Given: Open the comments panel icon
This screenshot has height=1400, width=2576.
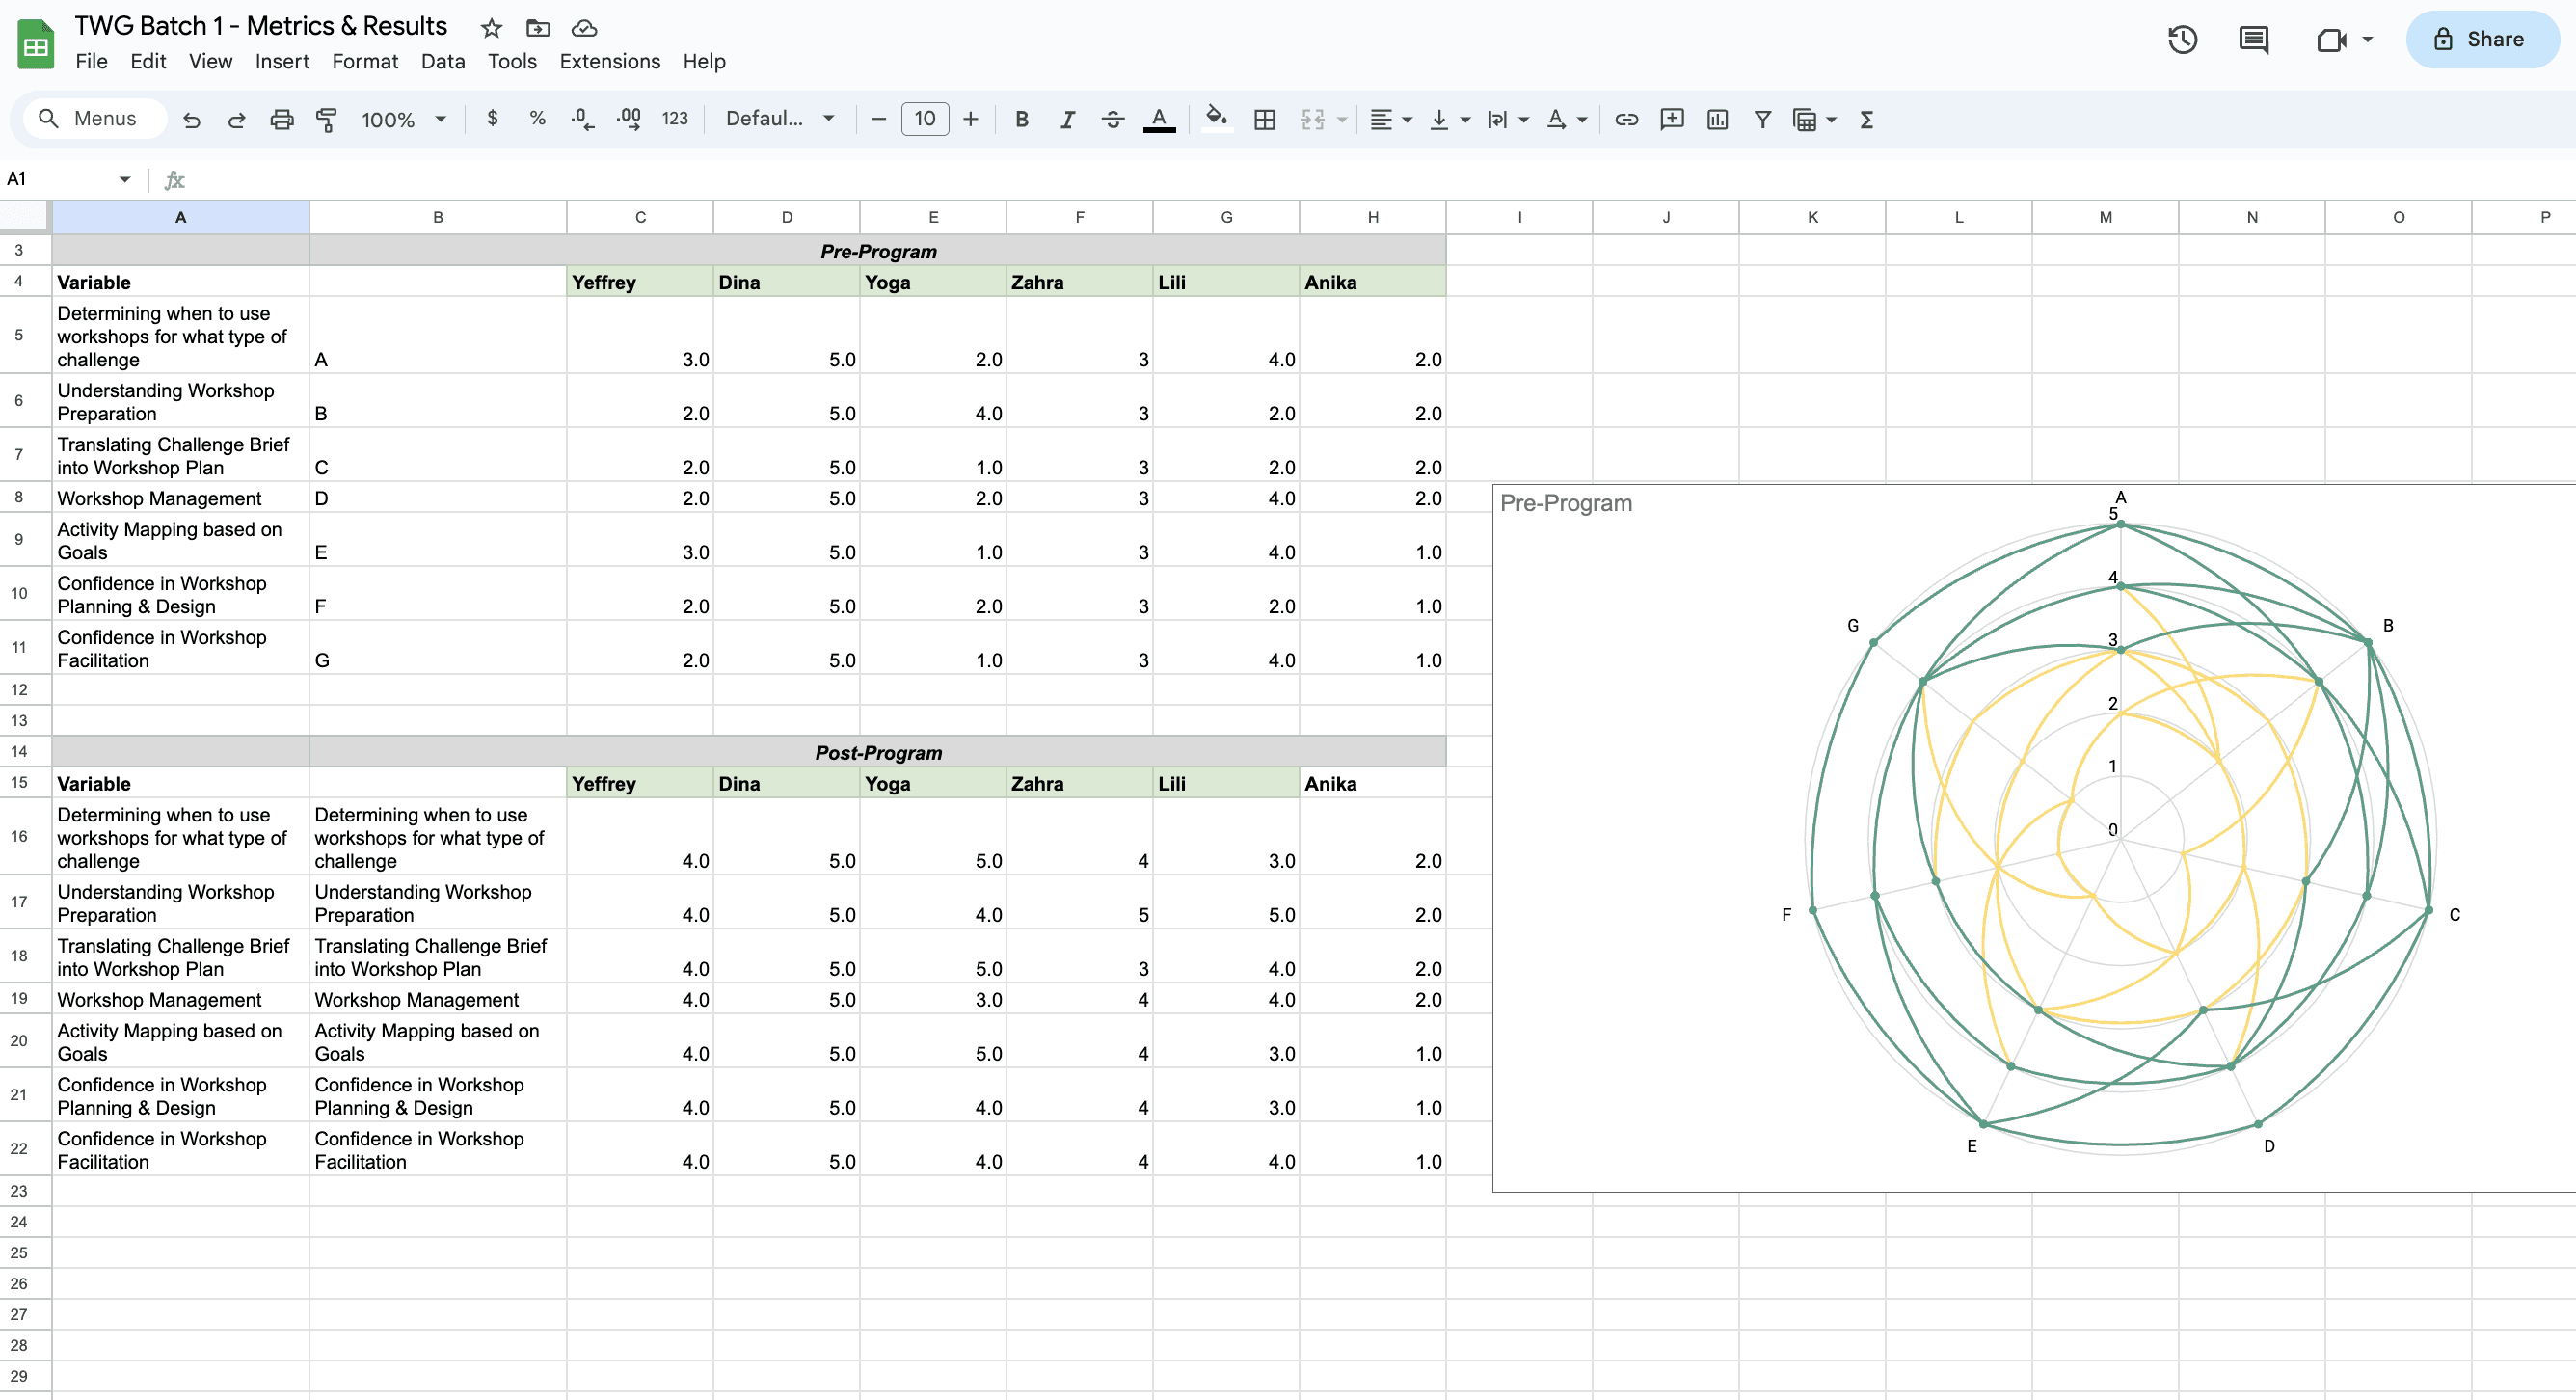Looking at the screenshot, I should 2253,40.
